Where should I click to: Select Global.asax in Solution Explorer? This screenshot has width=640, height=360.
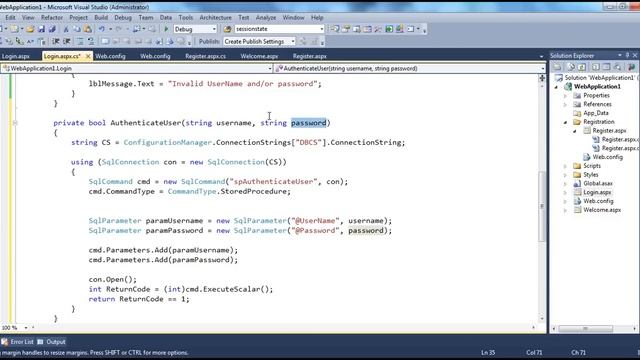598,184
